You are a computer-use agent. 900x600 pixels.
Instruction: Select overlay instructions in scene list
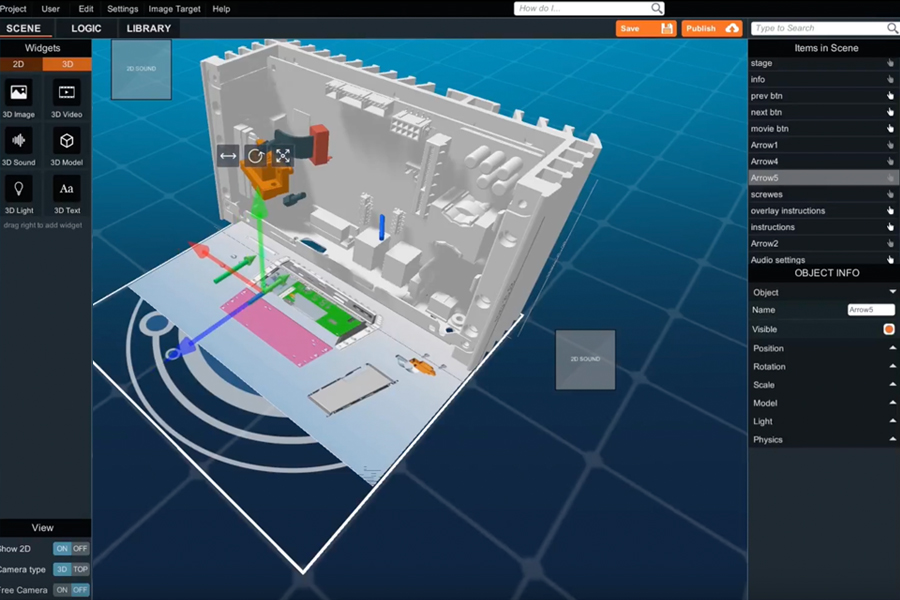tap(824, 211)
